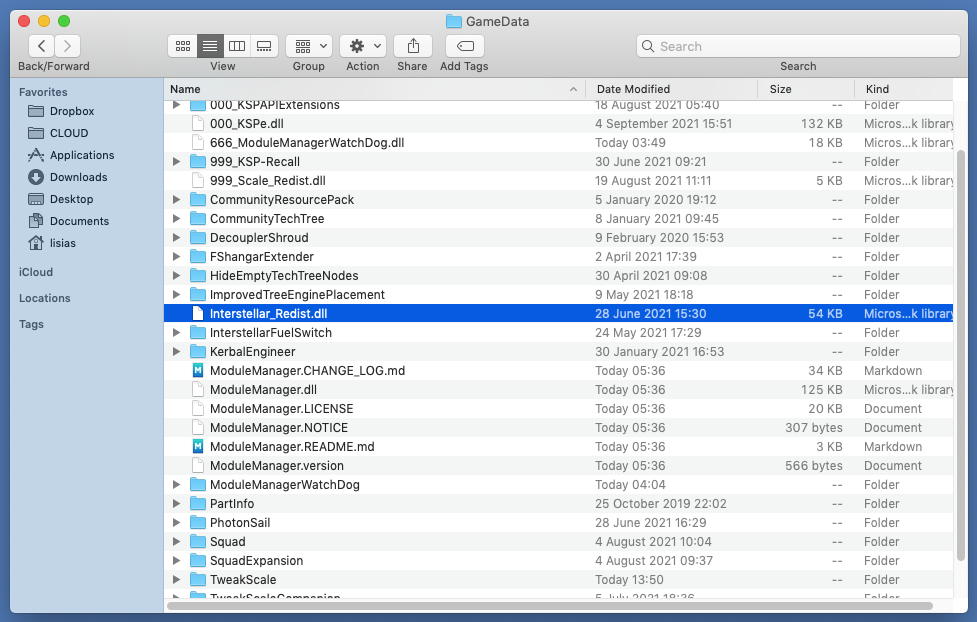This screenshot has width=977, height=622.
Task: Click the GameData folder title icon
Action: click(454, 21)
